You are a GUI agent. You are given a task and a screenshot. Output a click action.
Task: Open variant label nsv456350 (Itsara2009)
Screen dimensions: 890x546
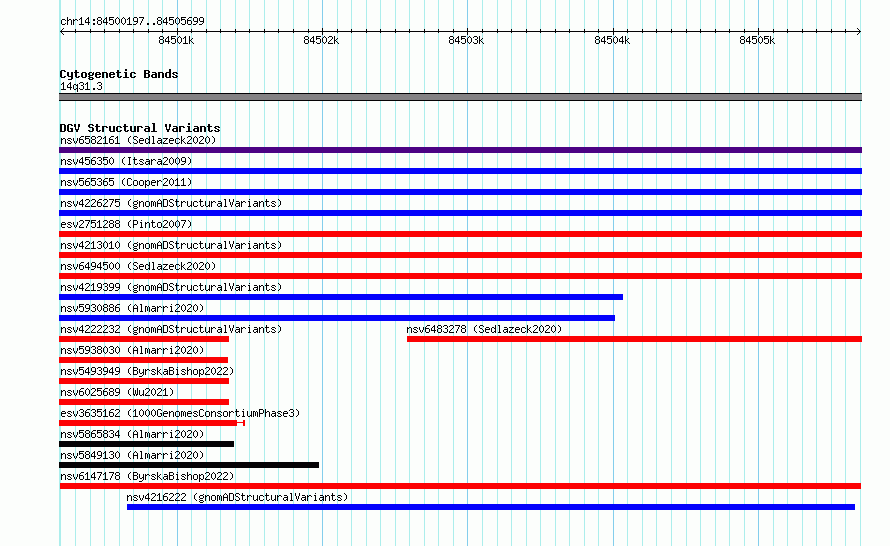click(126, 161)
